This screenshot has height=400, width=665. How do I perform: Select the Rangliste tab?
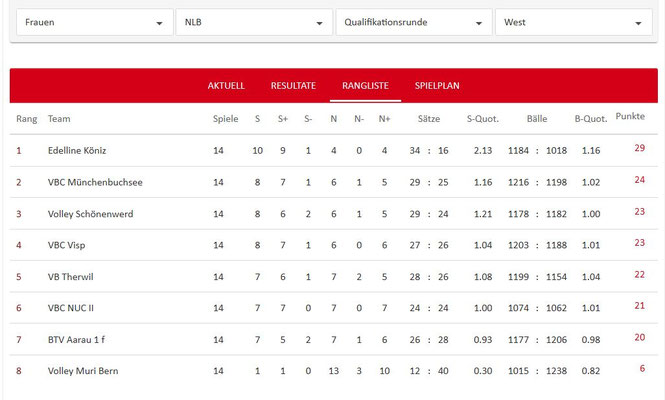point(365,86)
